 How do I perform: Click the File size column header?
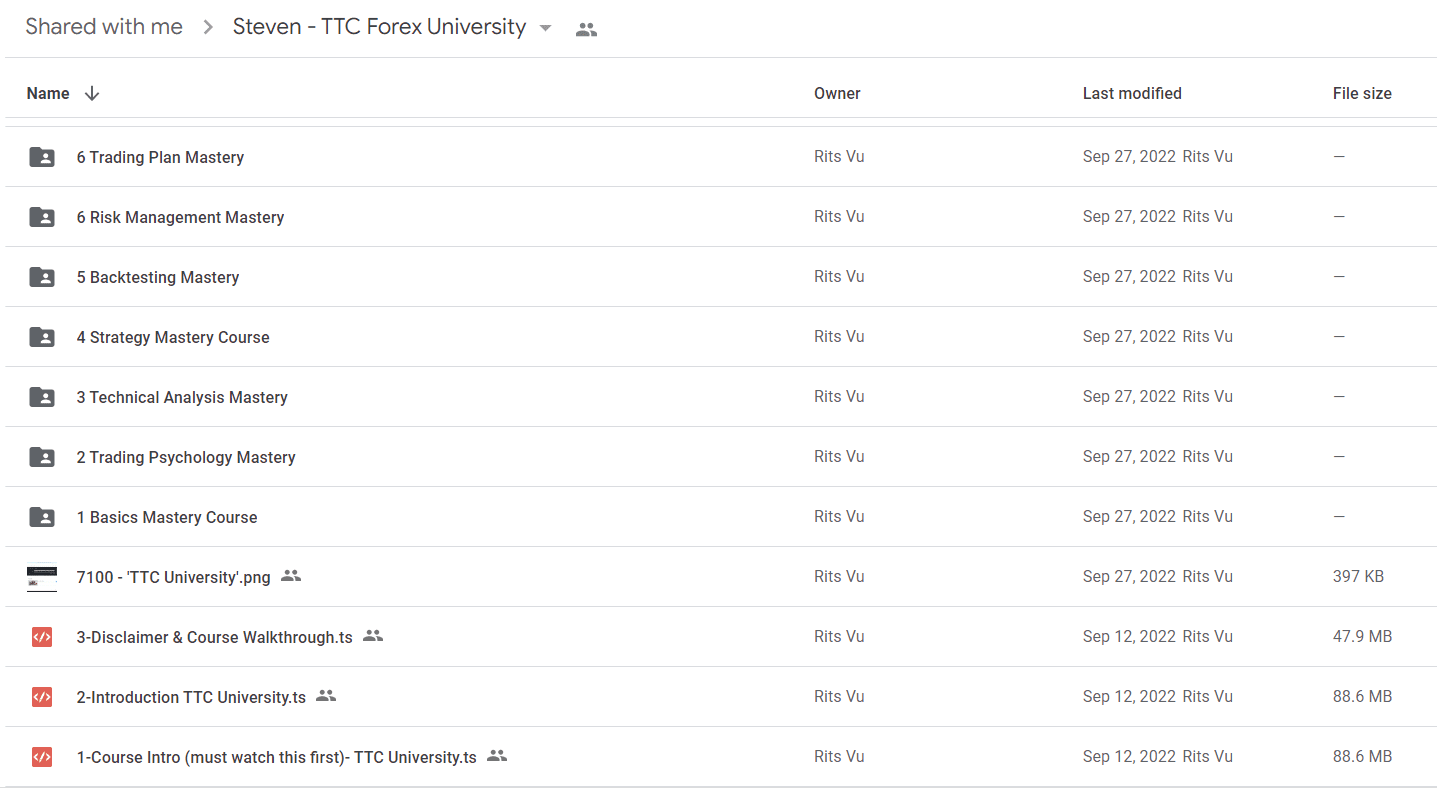point(1362,93)
